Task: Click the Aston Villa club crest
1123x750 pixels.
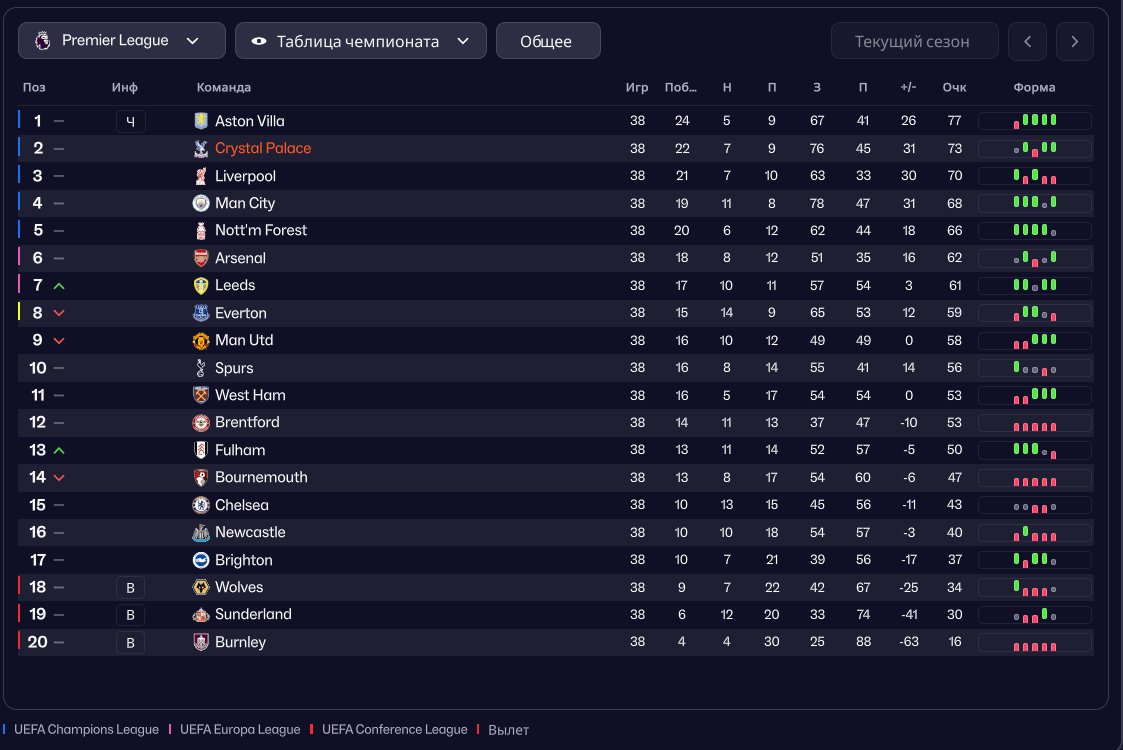Action: pos(201,121)
